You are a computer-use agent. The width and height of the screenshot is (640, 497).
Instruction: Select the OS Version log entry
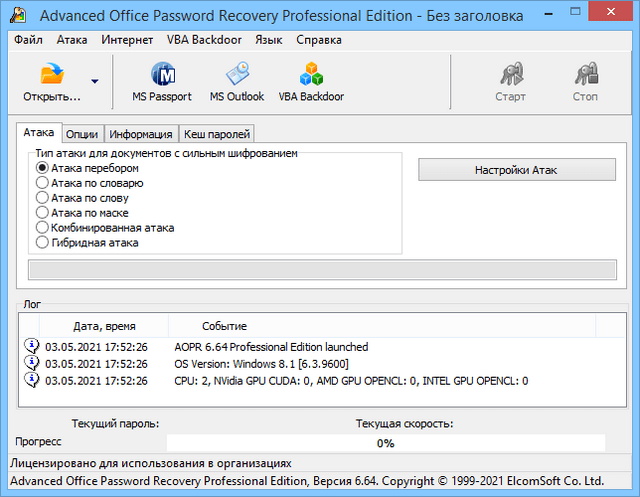[x=260, y=364]
